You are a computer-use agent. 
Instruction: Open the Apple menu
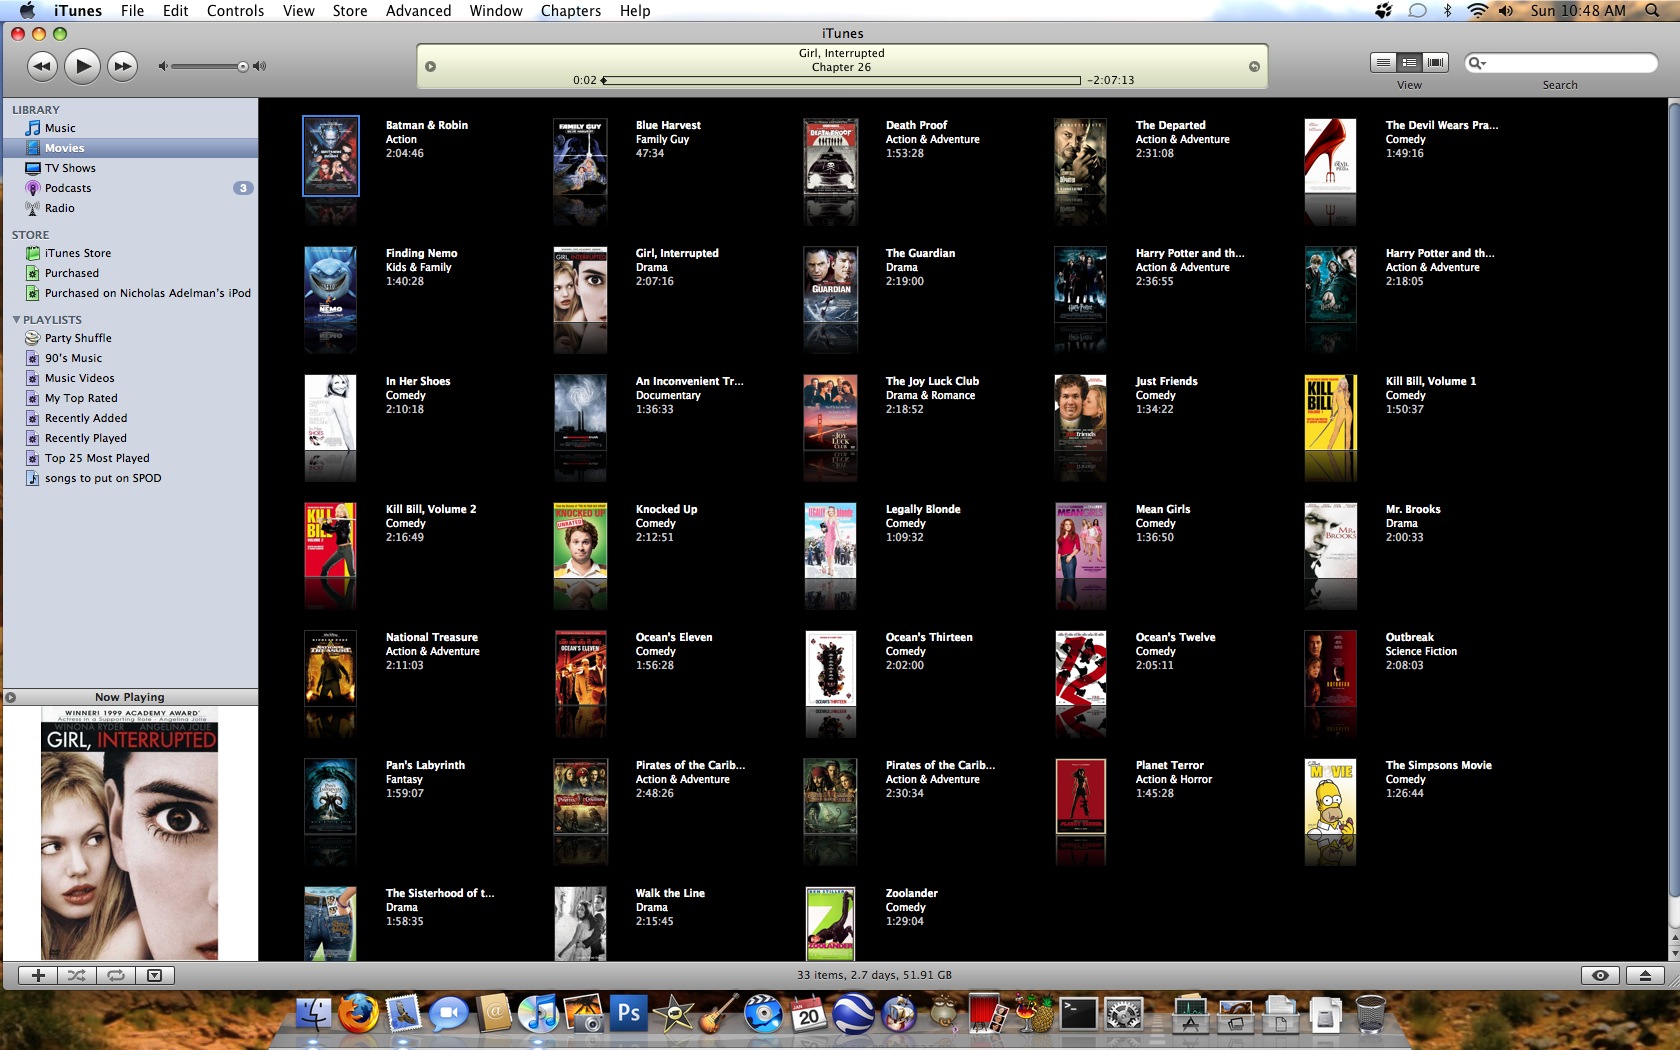tap(27, 11)
